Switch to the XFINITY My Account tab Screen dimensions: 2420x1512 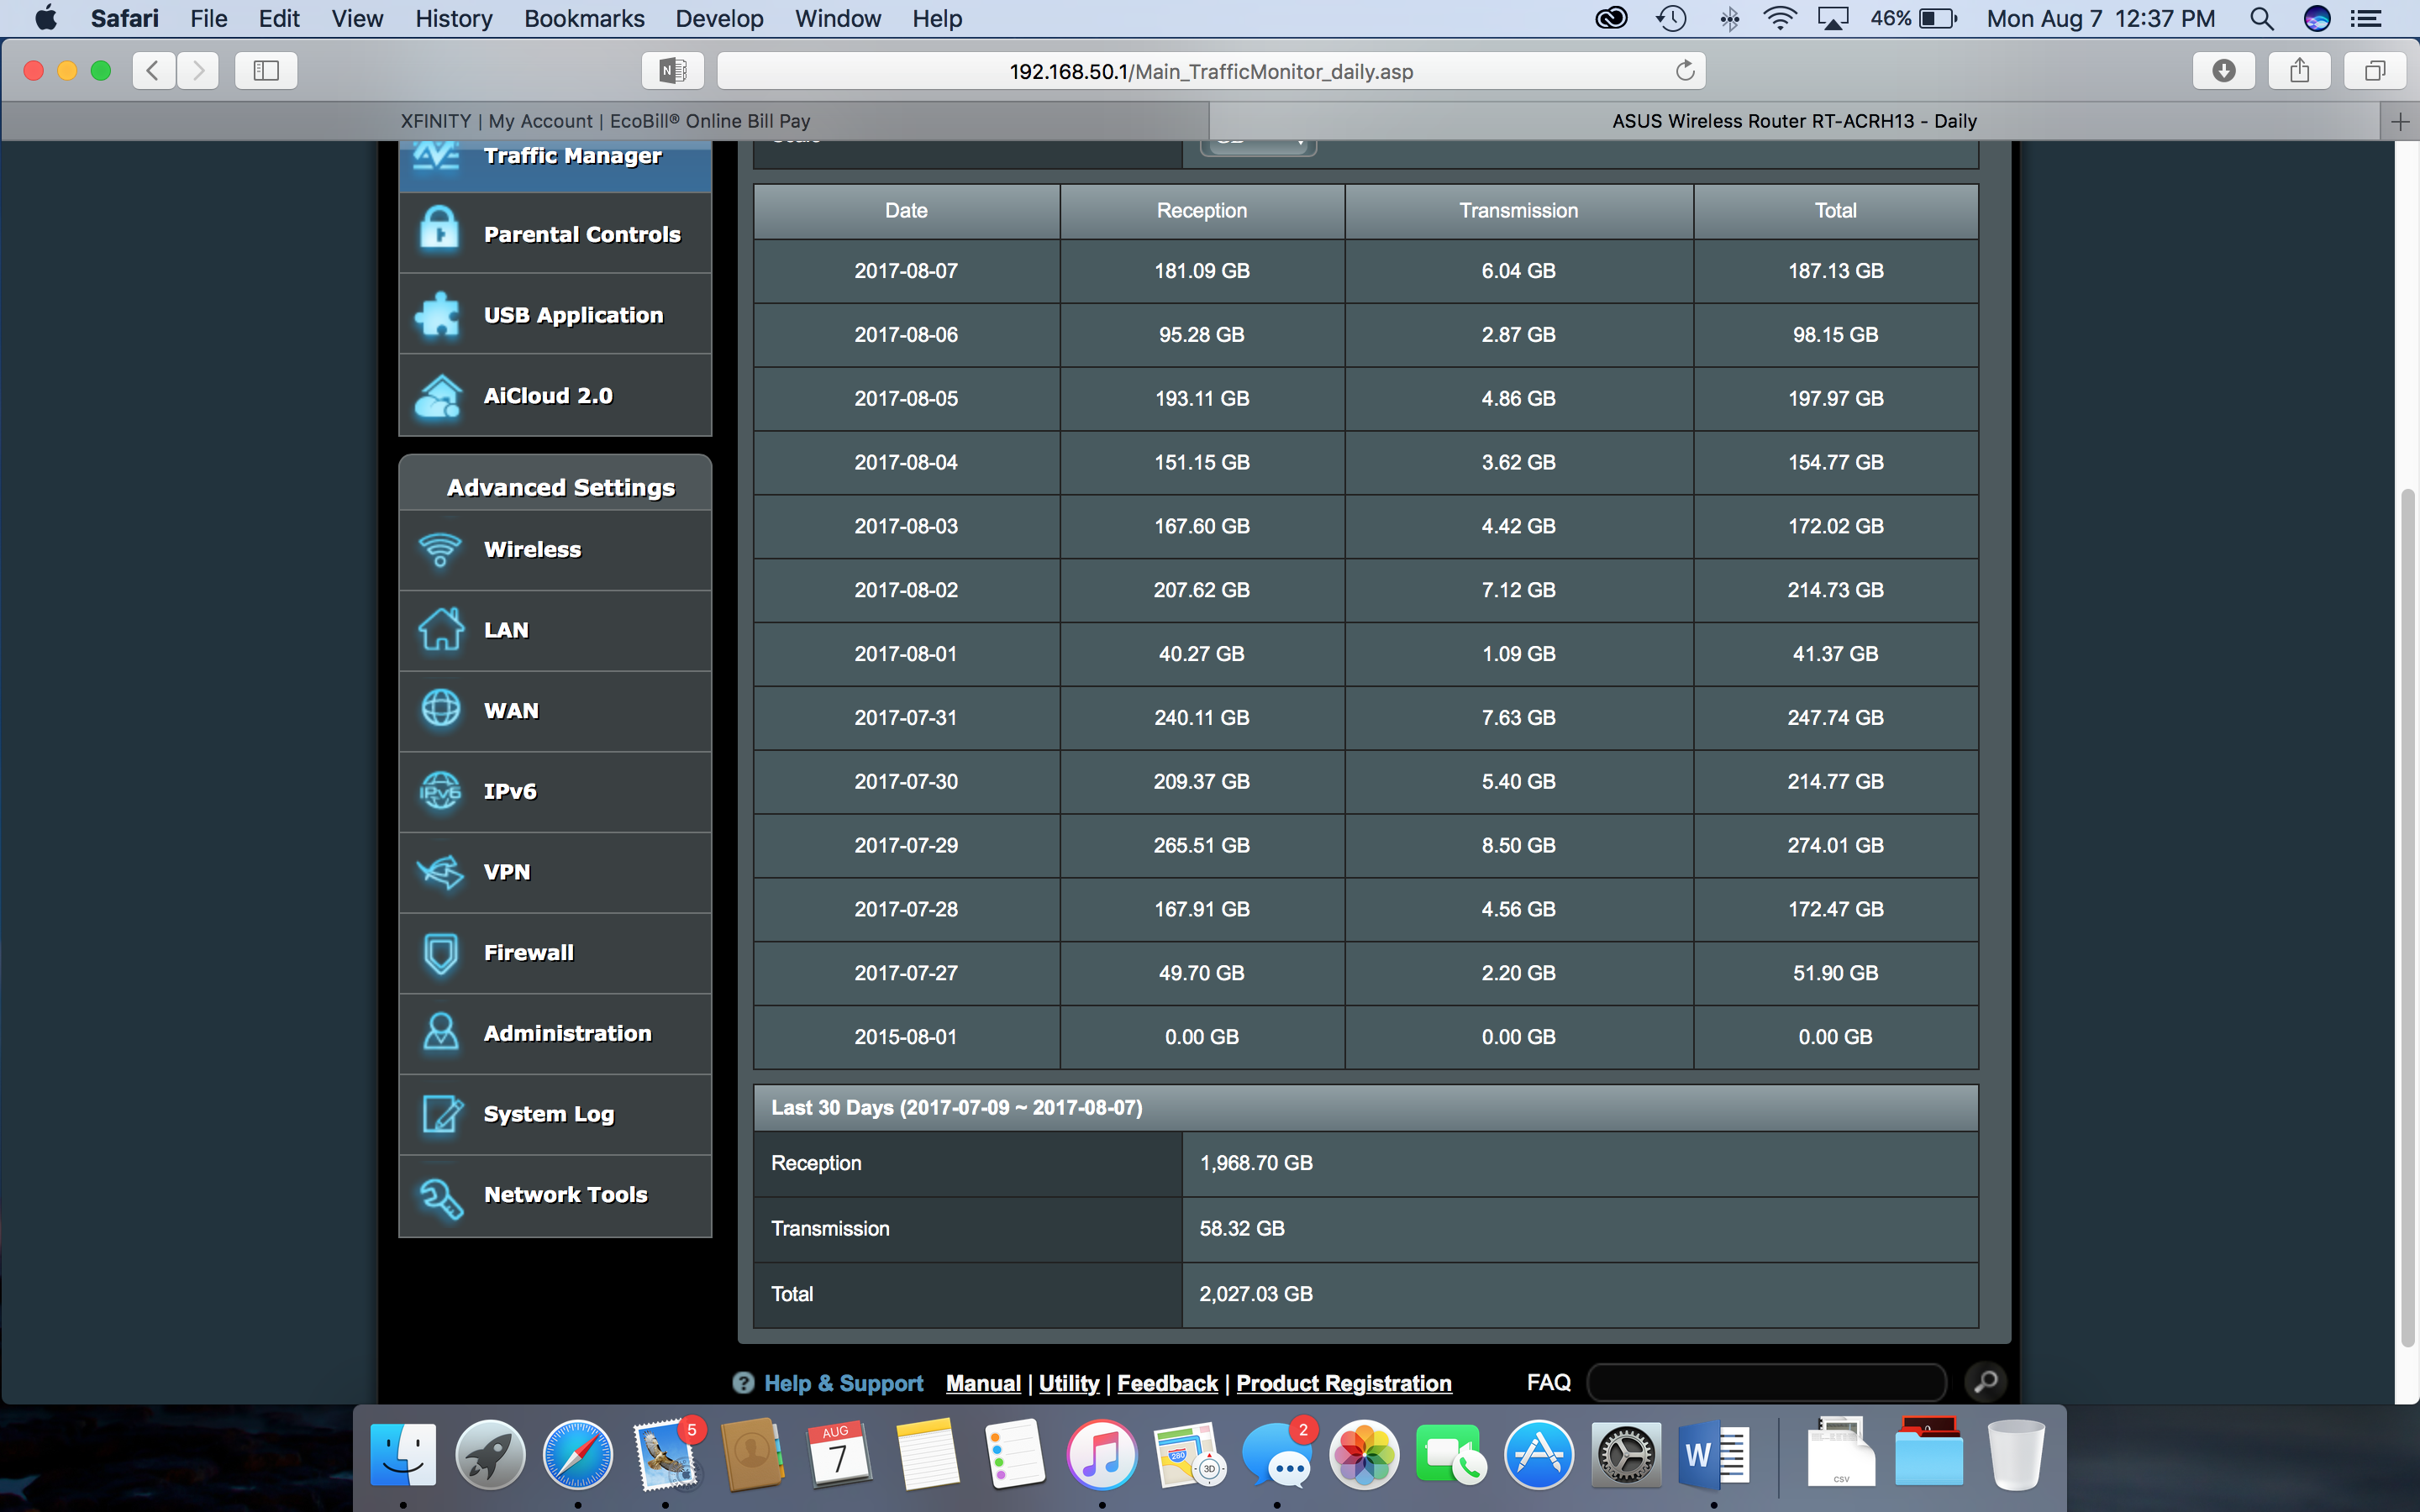[605, 121]
